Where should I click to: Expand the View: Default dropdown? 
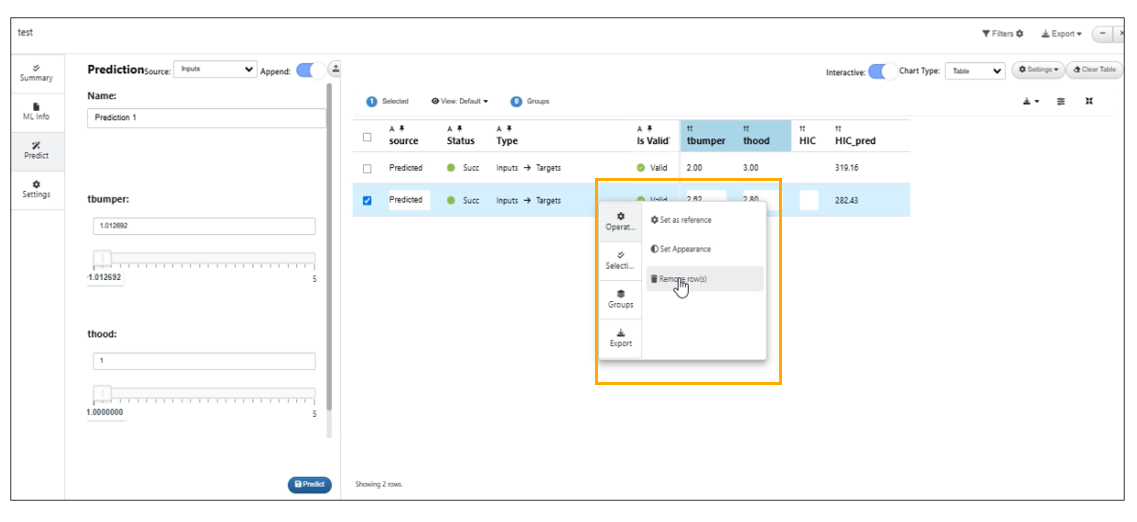460,102
